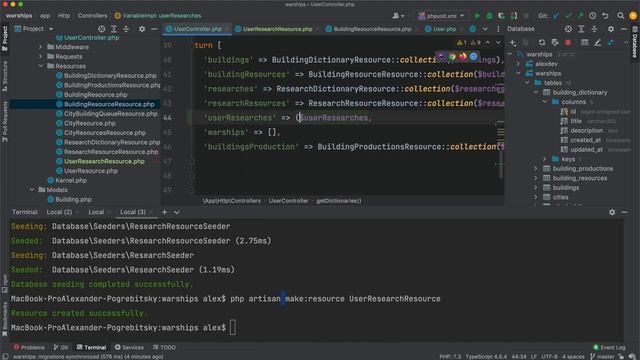Collapse the building_dictionary table node

click(536, 93)
